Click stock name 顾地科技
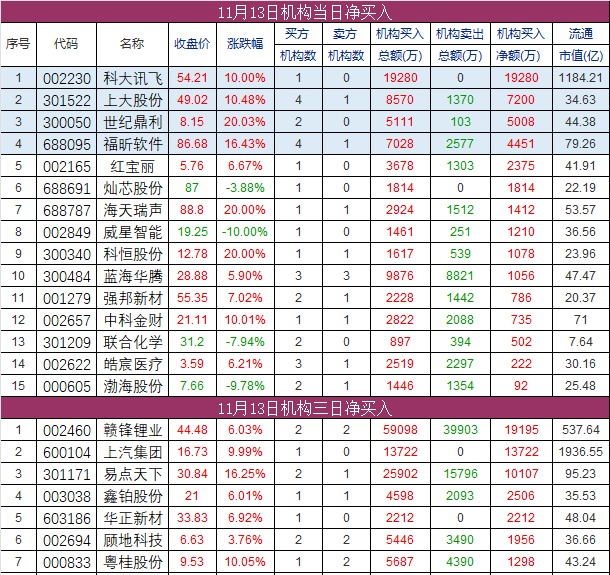 click(x=133, y=540)
